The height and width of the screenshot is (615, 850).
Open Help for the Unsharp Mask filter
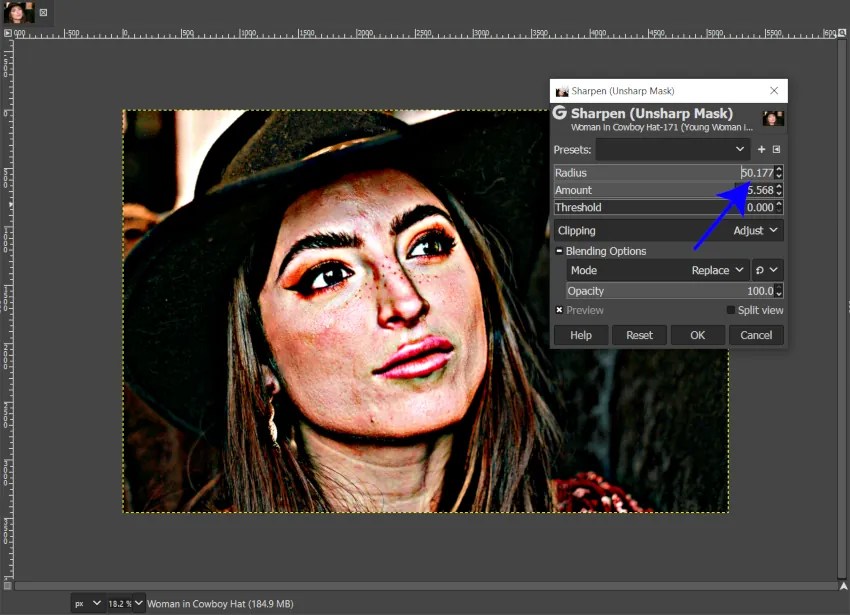(580, 335)
